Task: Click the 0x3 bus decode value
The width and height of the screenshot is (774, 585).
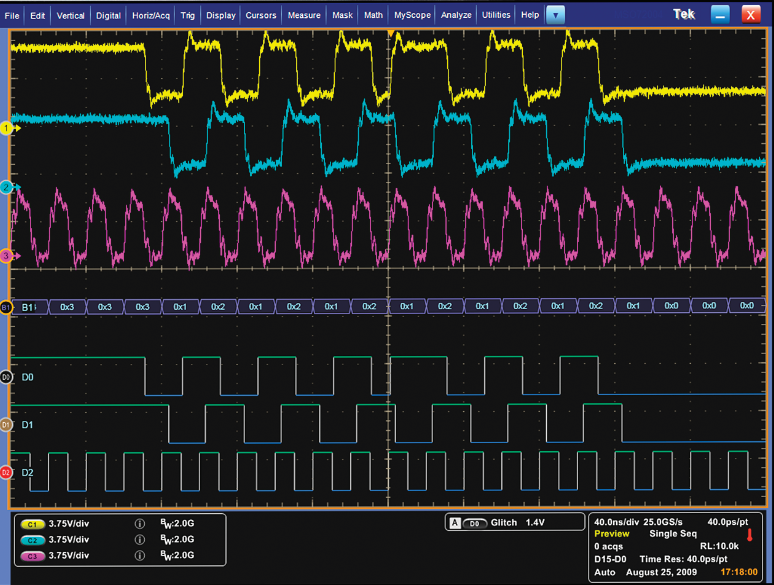Action: click(67, 306)
